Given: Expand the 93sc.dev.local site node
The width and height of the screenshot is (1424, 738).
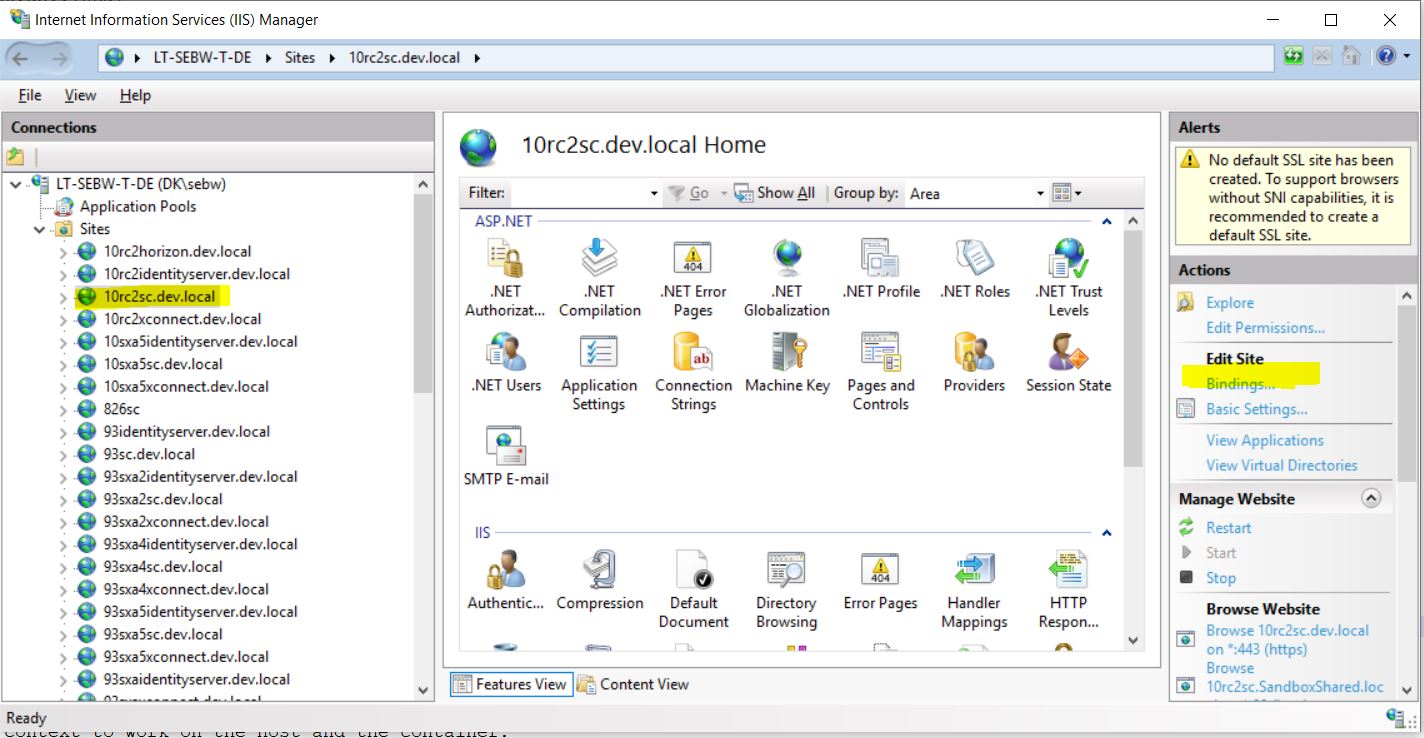Looking at the screenshot, I should coord(63,455).
